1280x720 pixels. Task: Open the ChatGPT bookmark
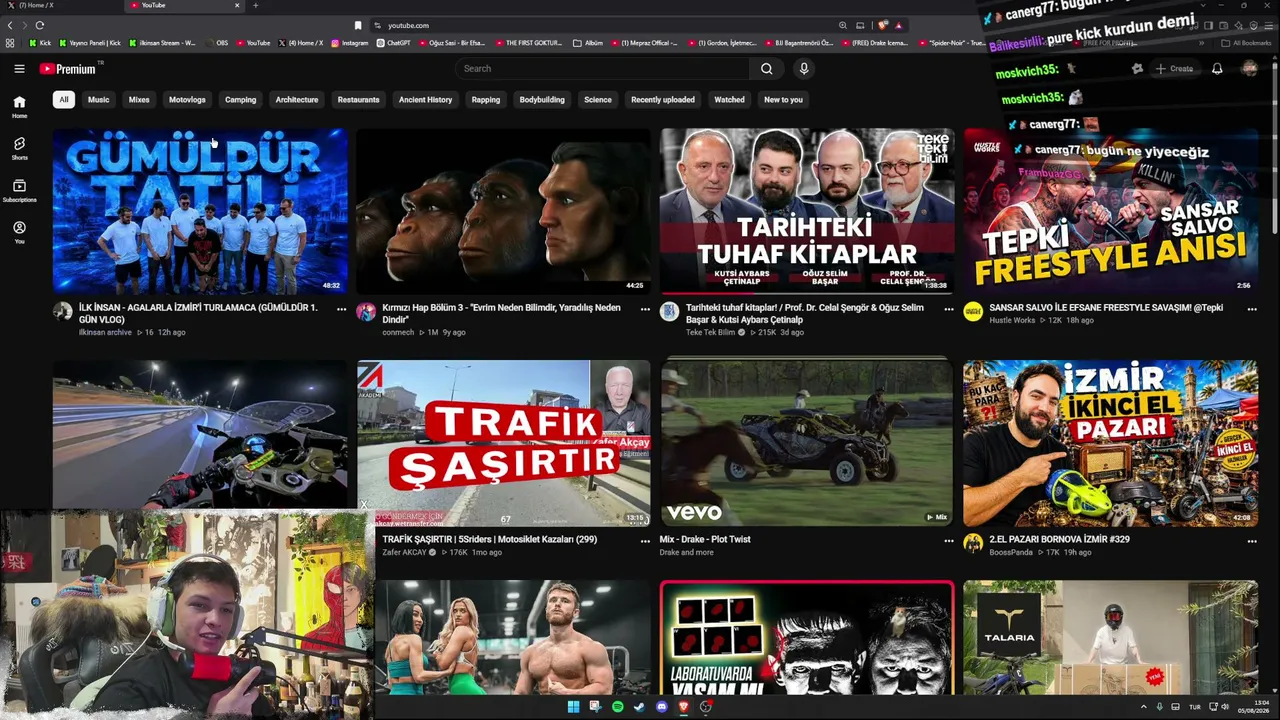(394, 43)
